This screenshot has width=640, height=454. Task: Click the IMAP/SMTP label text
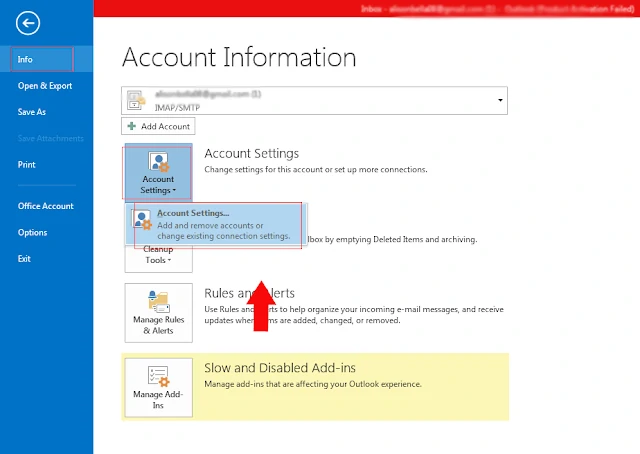click(x=177, y=108)
